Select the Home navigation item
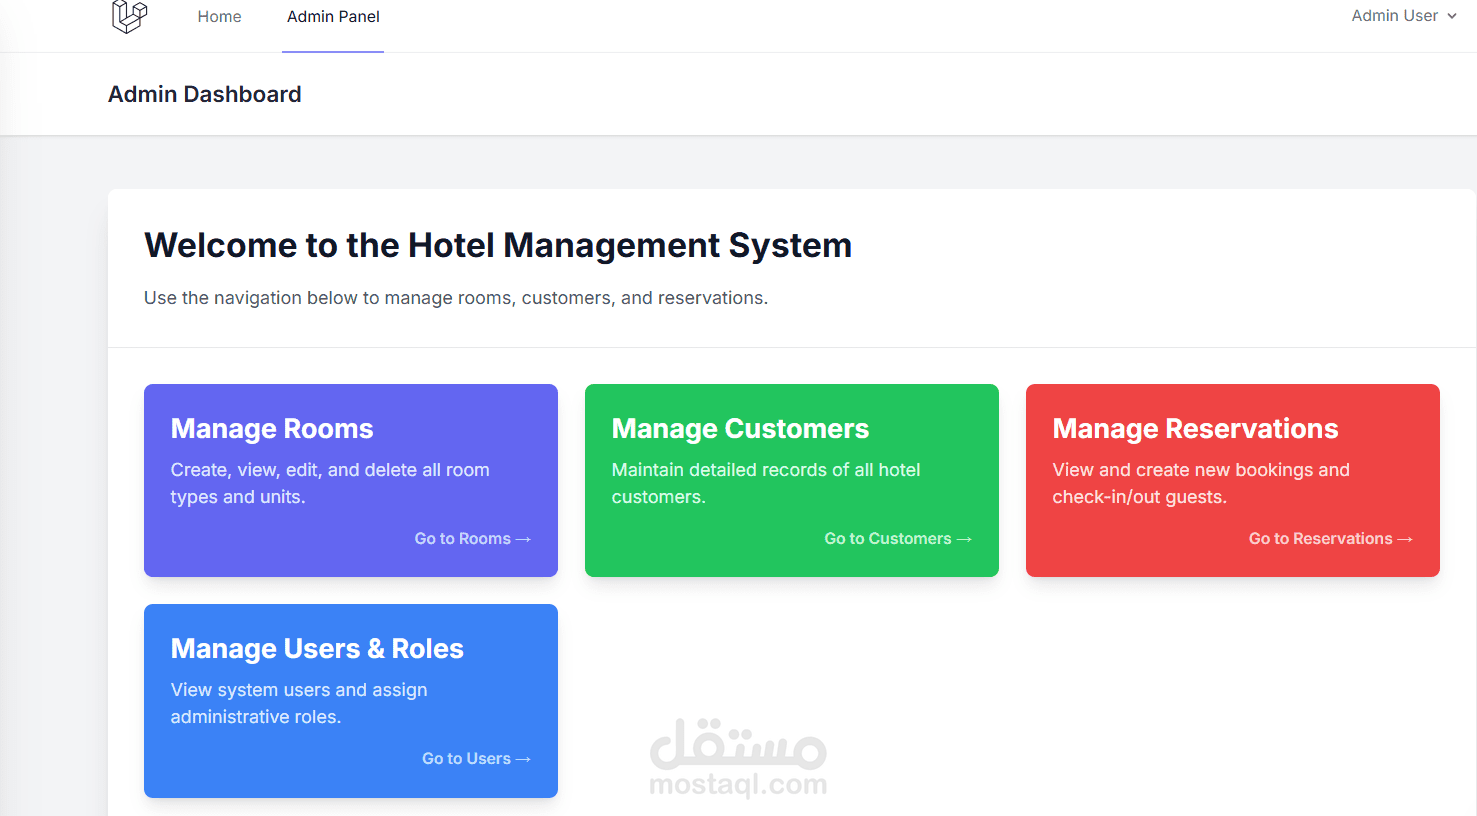Image resolution: width=1477 pixels, height=816 pixels. pos(219,16)
